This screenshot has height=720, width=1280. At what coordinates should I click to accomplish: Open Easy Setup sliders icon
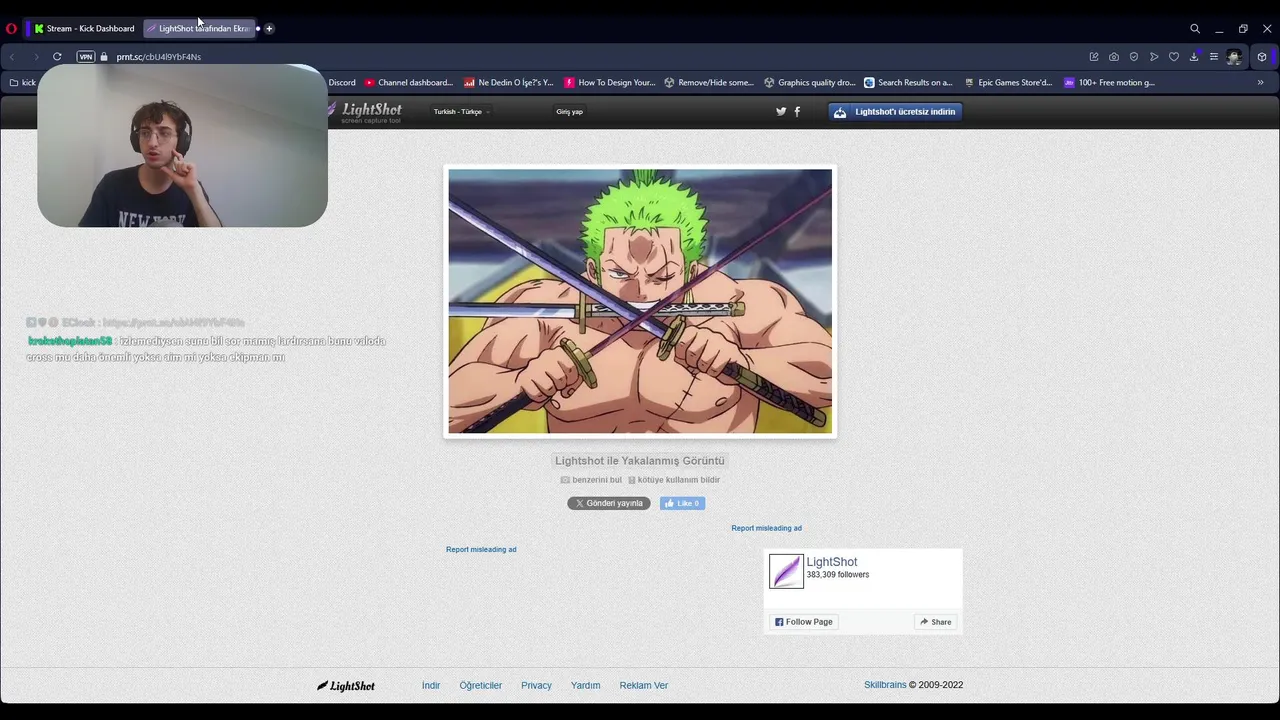coord(1214,57)
